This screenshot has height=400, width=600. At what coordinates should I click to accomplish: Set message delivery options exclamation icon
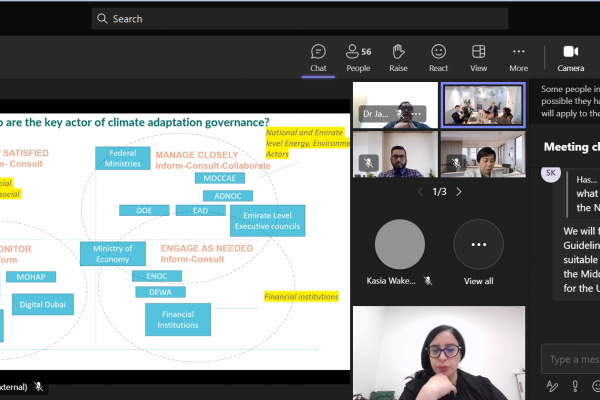pyautogui.click(x=574, y=386)
